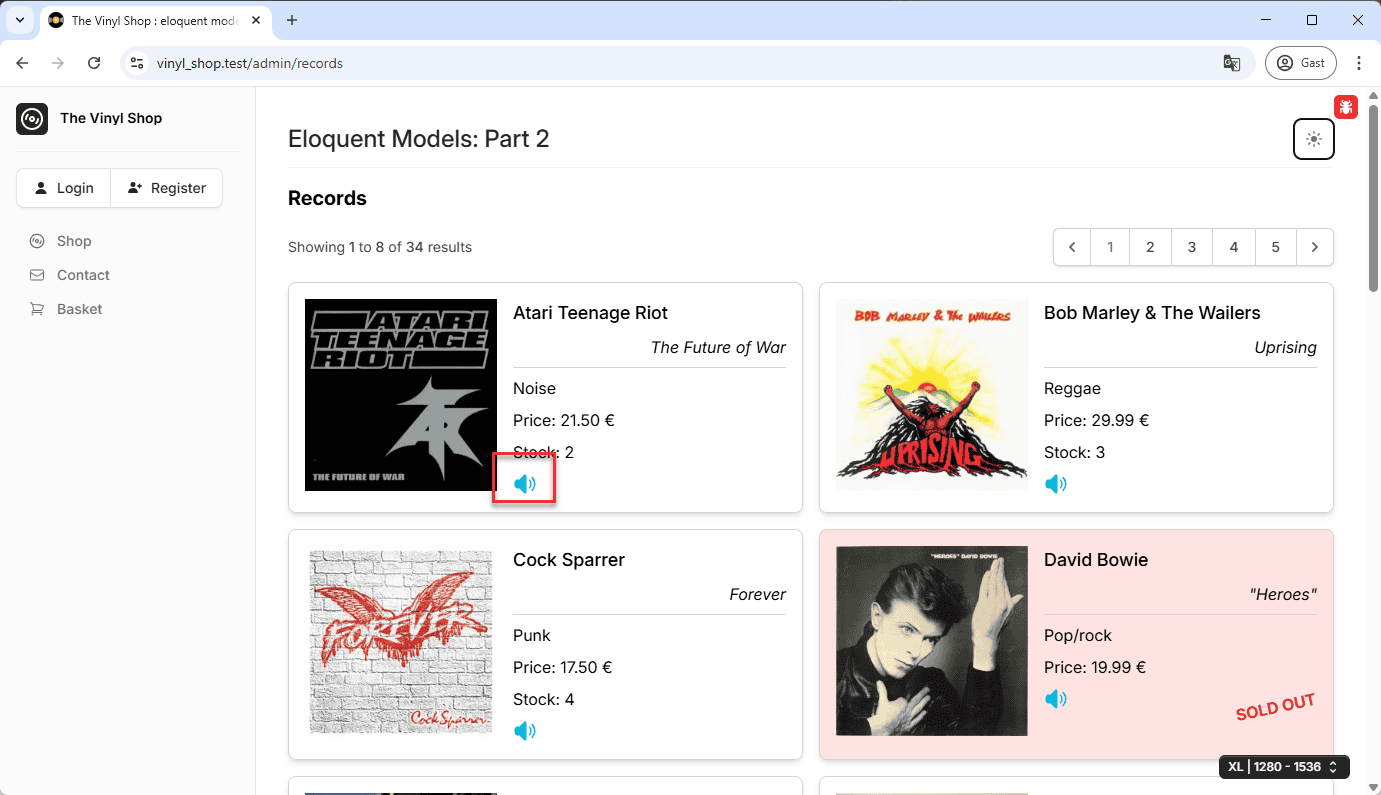Click The Future of War album cover
The height and width of the screenshot is (795, 1381).
click(x=401, y=395)
